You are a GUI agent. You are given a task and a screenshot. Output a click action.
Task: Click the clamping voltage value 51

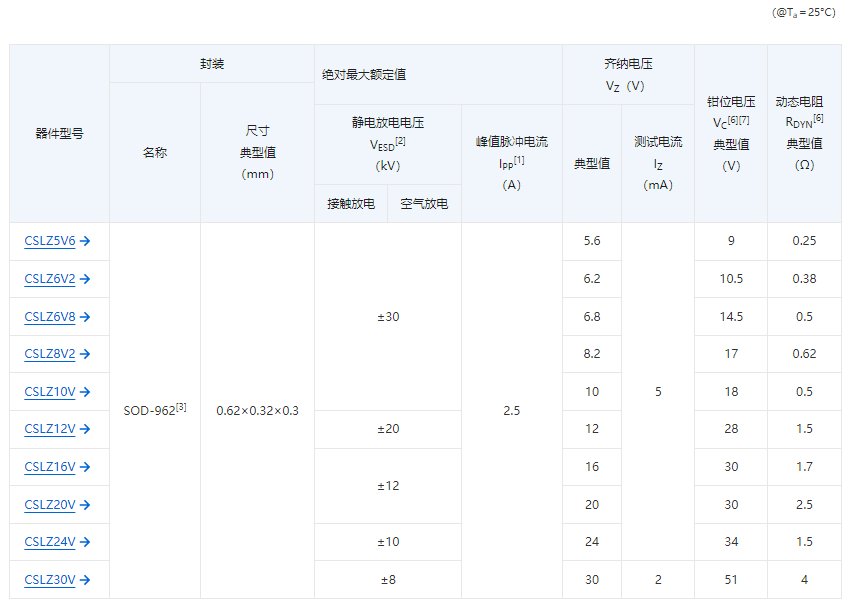tap(731, 579)
